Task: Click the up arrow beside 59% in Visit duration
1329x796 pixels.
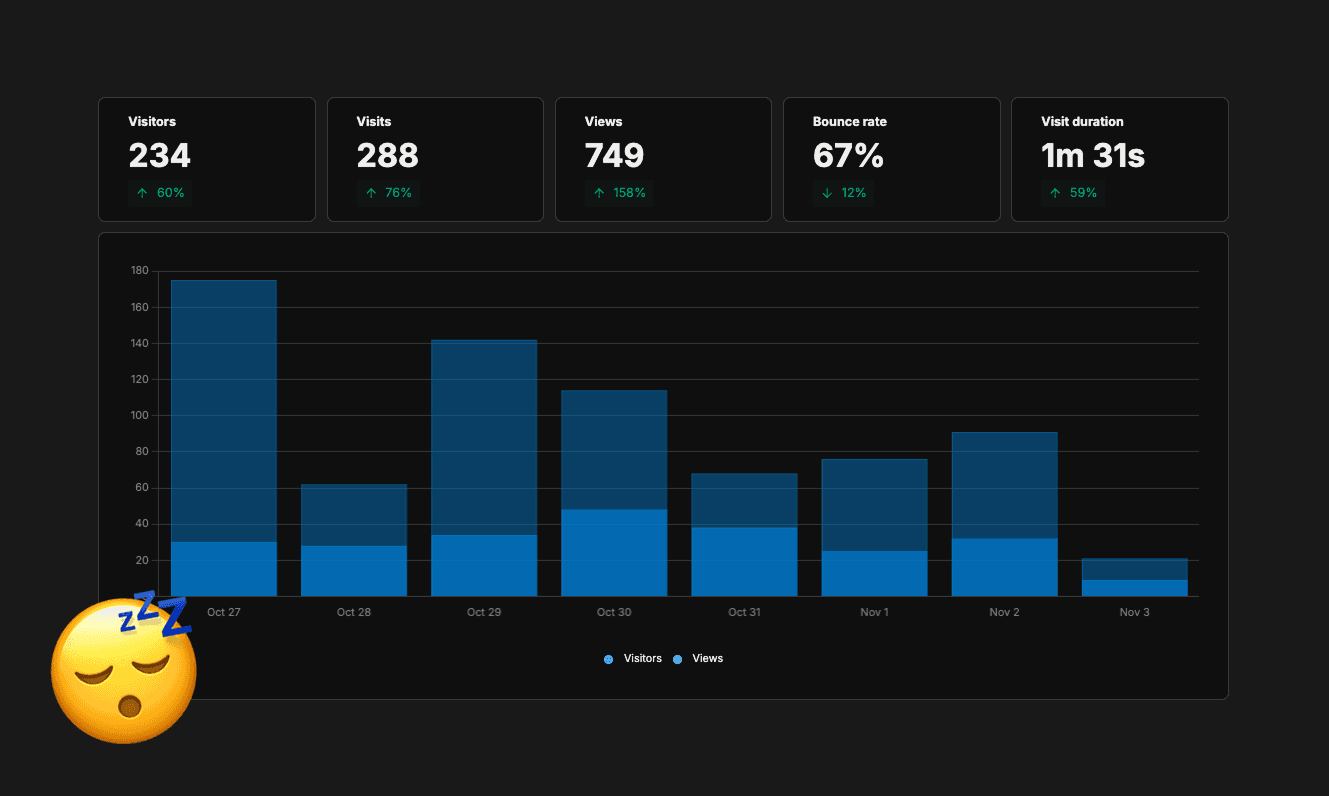Action: [1055, 193]
